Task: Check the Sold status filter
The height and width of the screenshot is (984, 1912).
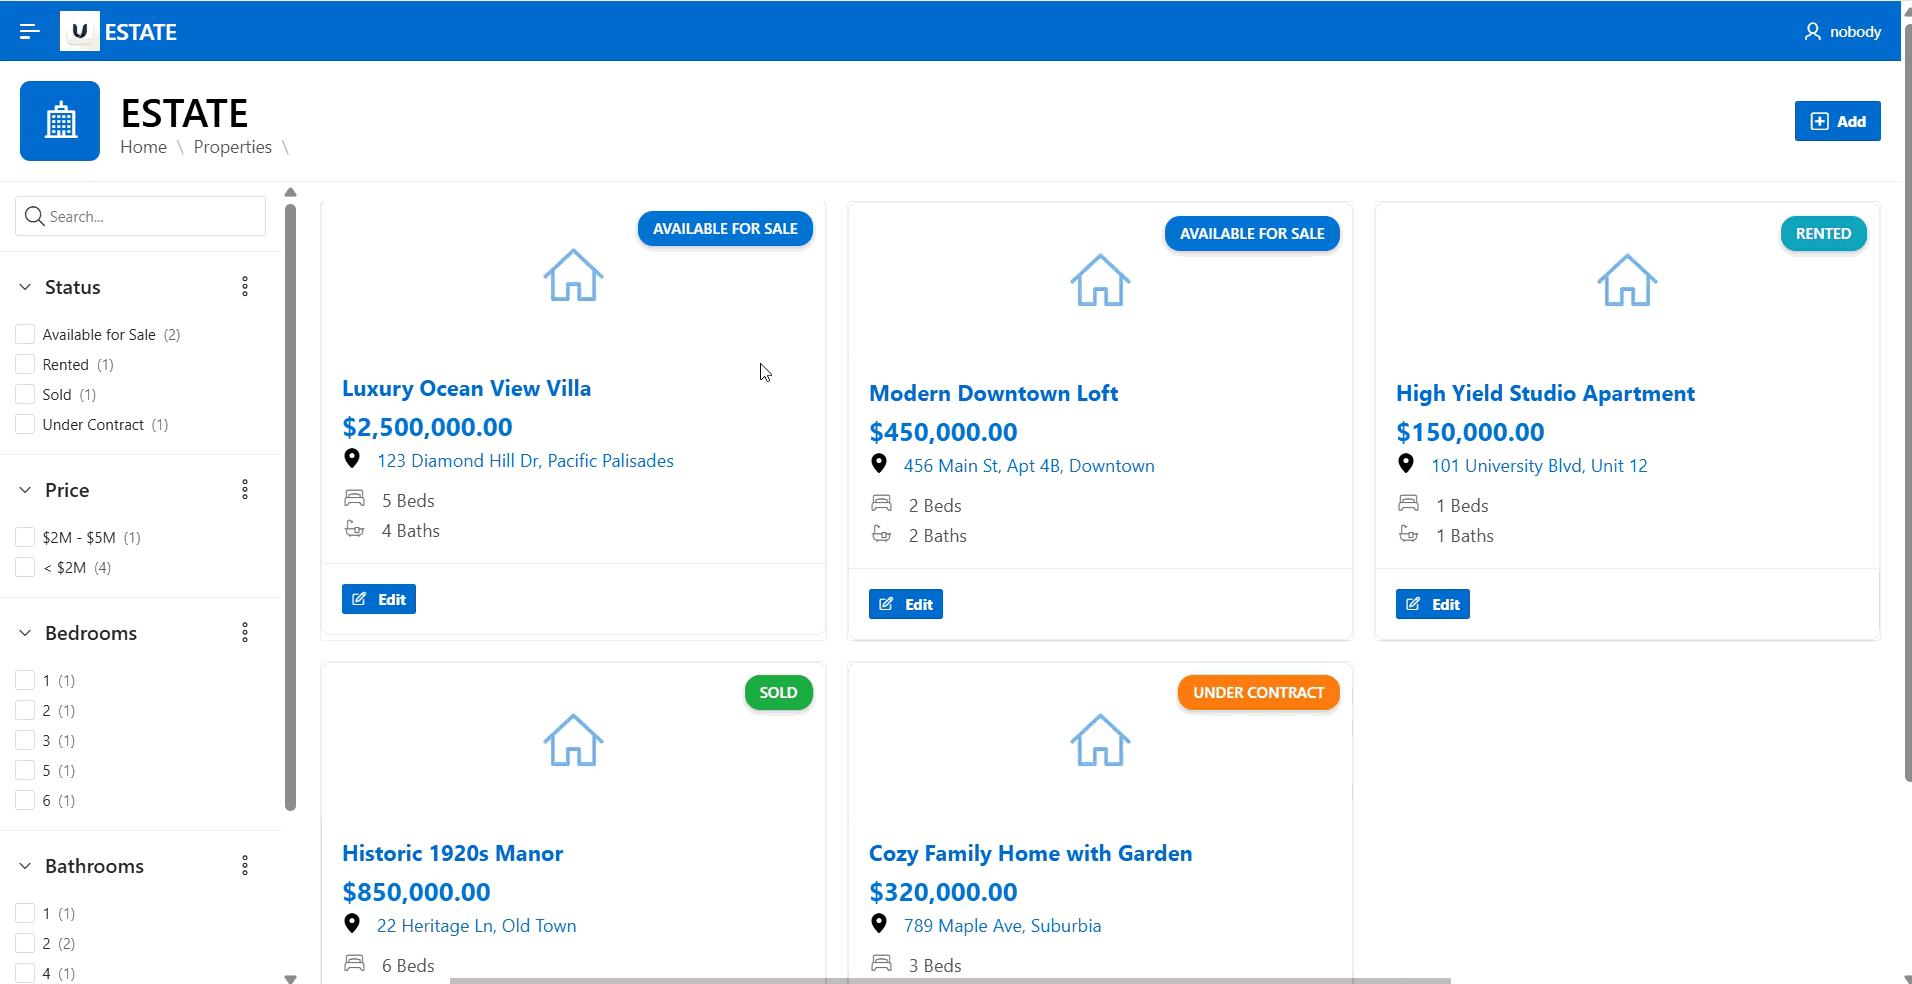Action: [x=25, y=394]
